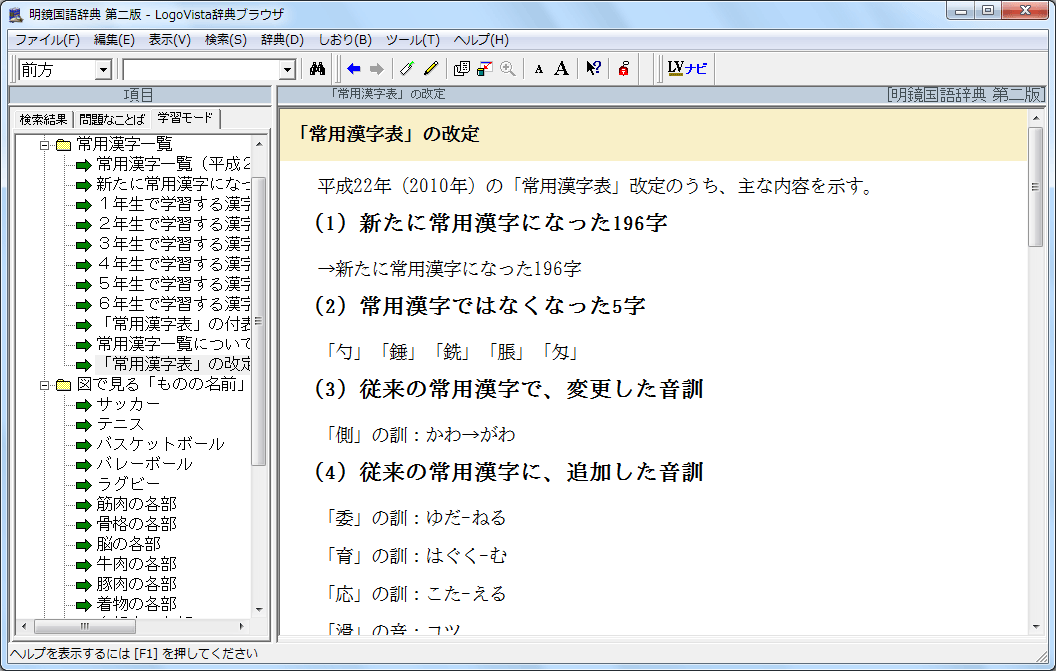Open the 辞典(D) menu
The image size is (1056, 671).
(282, 40)
